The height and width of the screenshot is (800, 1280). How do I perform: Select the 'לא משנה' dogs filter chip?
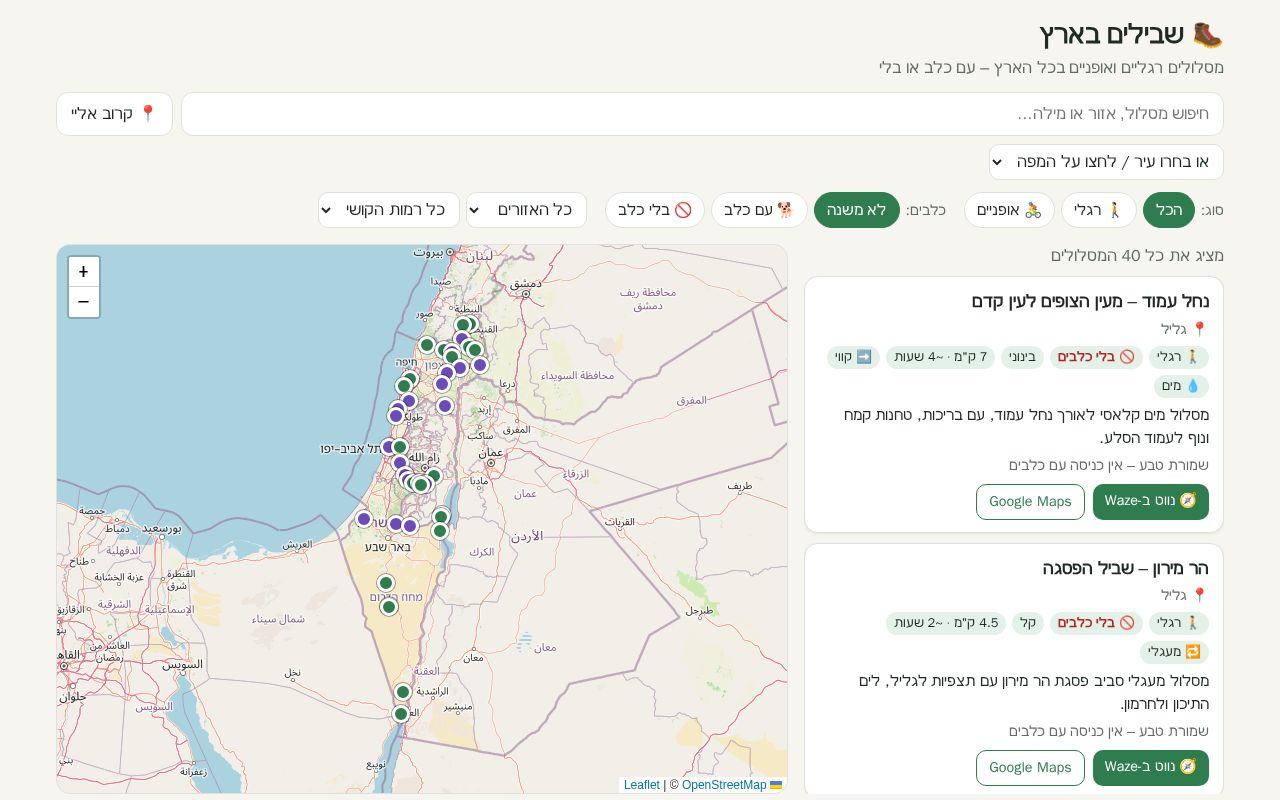[857, 210]
